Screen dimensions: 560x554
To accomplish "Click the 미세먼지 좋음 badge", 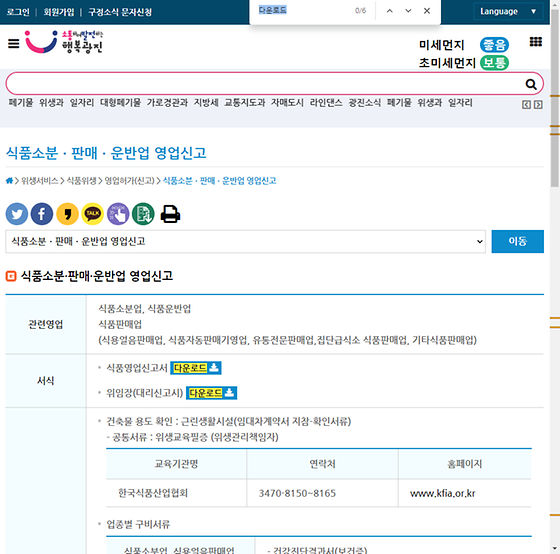I will click(494, 45).
